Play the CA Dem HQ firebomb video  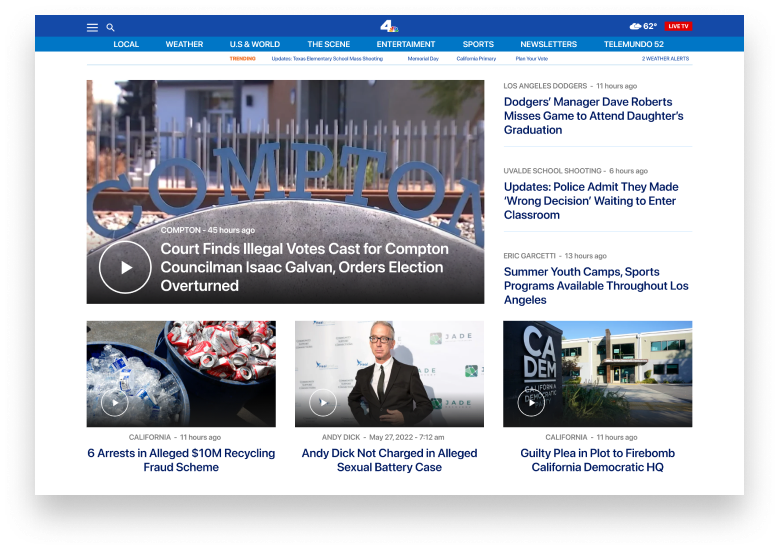coord(531,402)
